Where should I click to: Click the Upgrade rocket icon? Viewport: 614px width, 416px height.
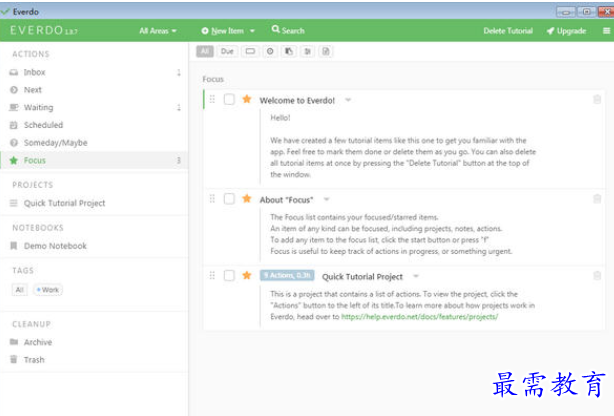click(550, 31)
